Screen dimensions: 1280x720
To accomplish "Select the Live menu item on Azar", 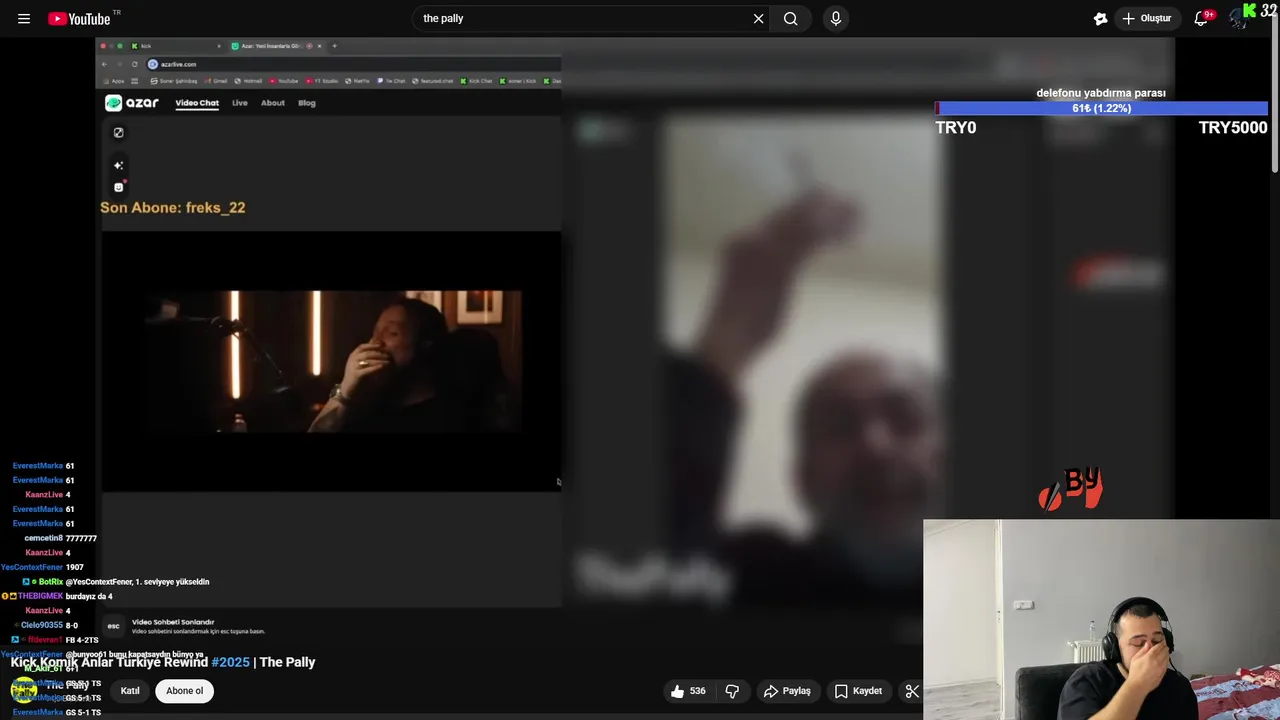I will [x=240, y=103].
